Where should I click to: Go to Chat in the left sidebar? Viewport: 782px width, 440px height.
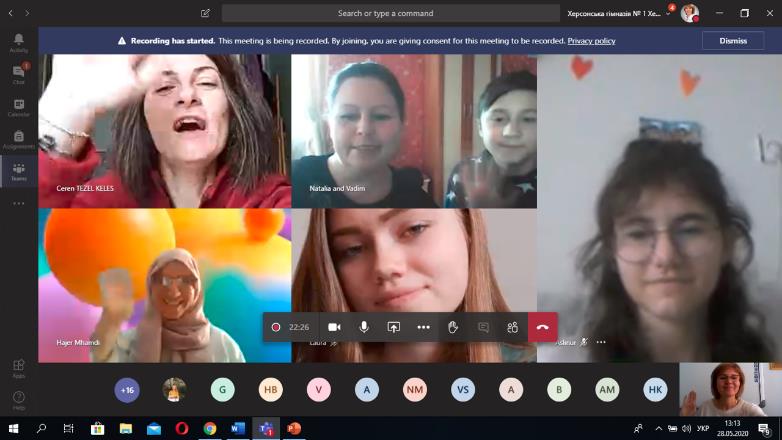click(18, 74)
